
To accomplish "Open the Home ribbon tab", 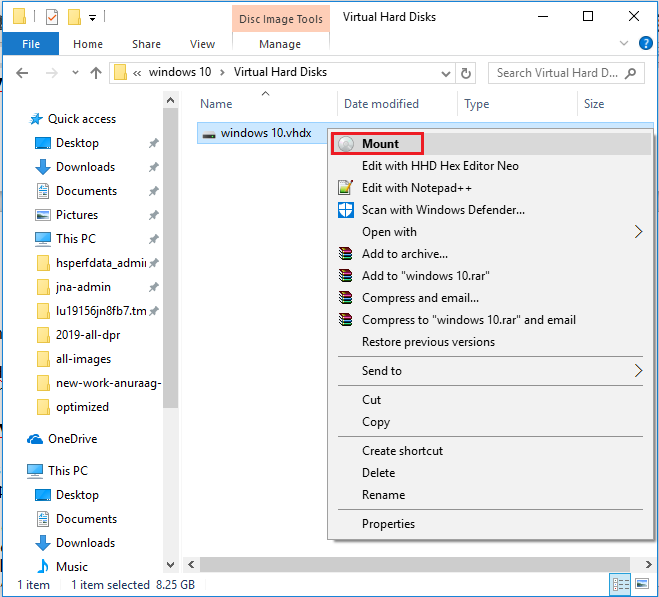I will (x=88, y=44).
